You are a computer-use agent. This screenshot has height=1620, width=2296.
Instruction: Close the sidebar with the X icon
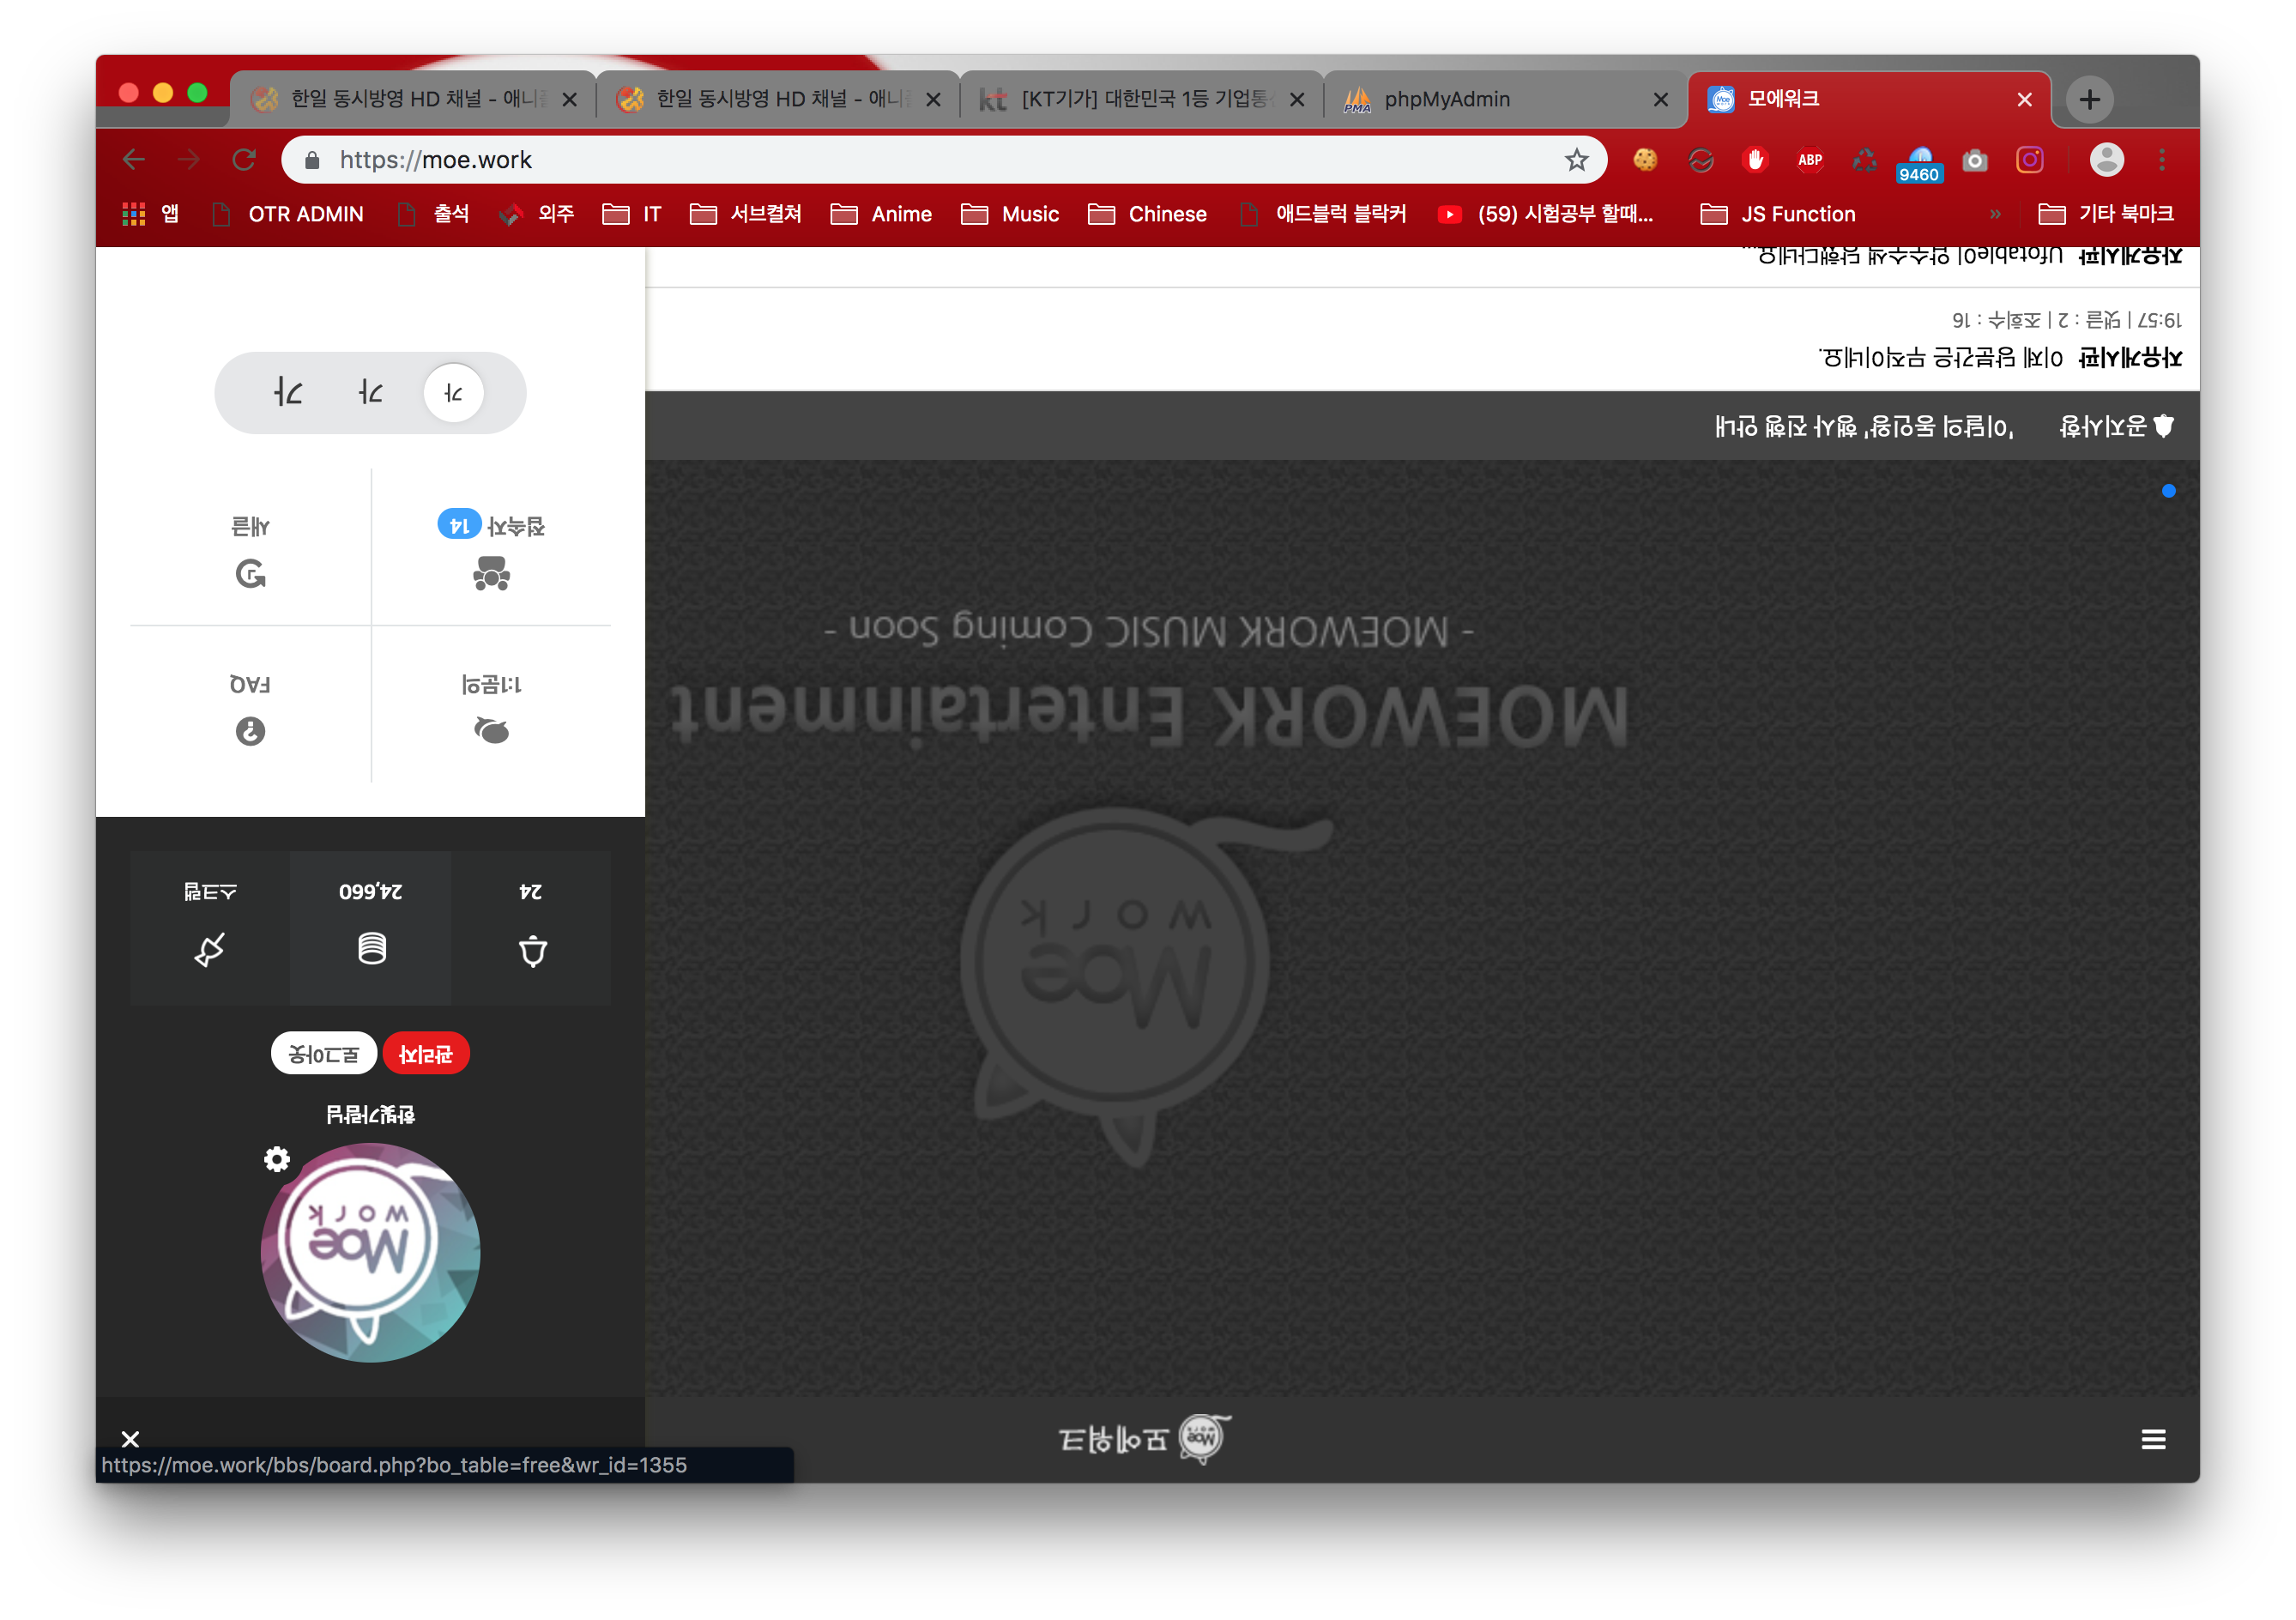click(130, 1439)
